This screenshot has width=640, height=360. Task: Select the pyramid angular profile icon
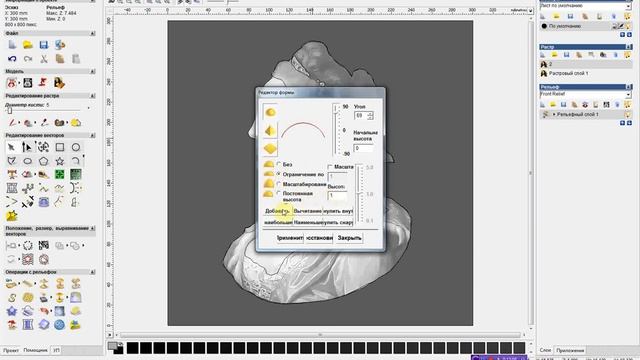[270, 131]
